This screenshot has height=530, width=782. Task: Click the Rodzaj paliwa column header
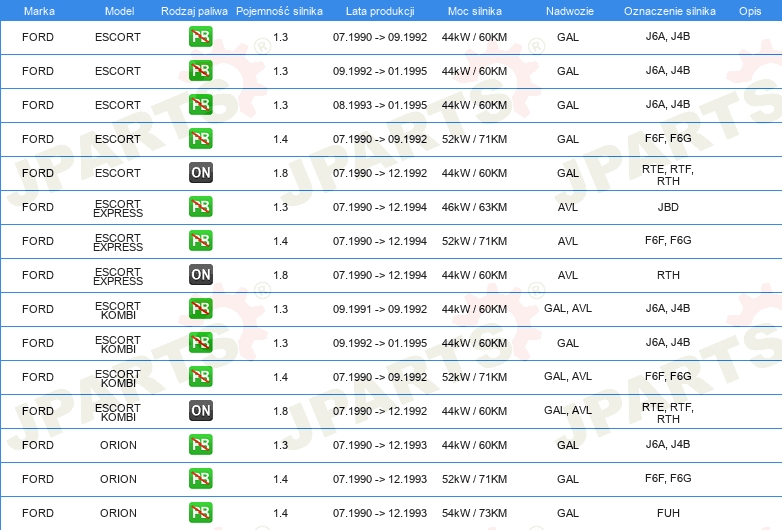click(194, 11)
